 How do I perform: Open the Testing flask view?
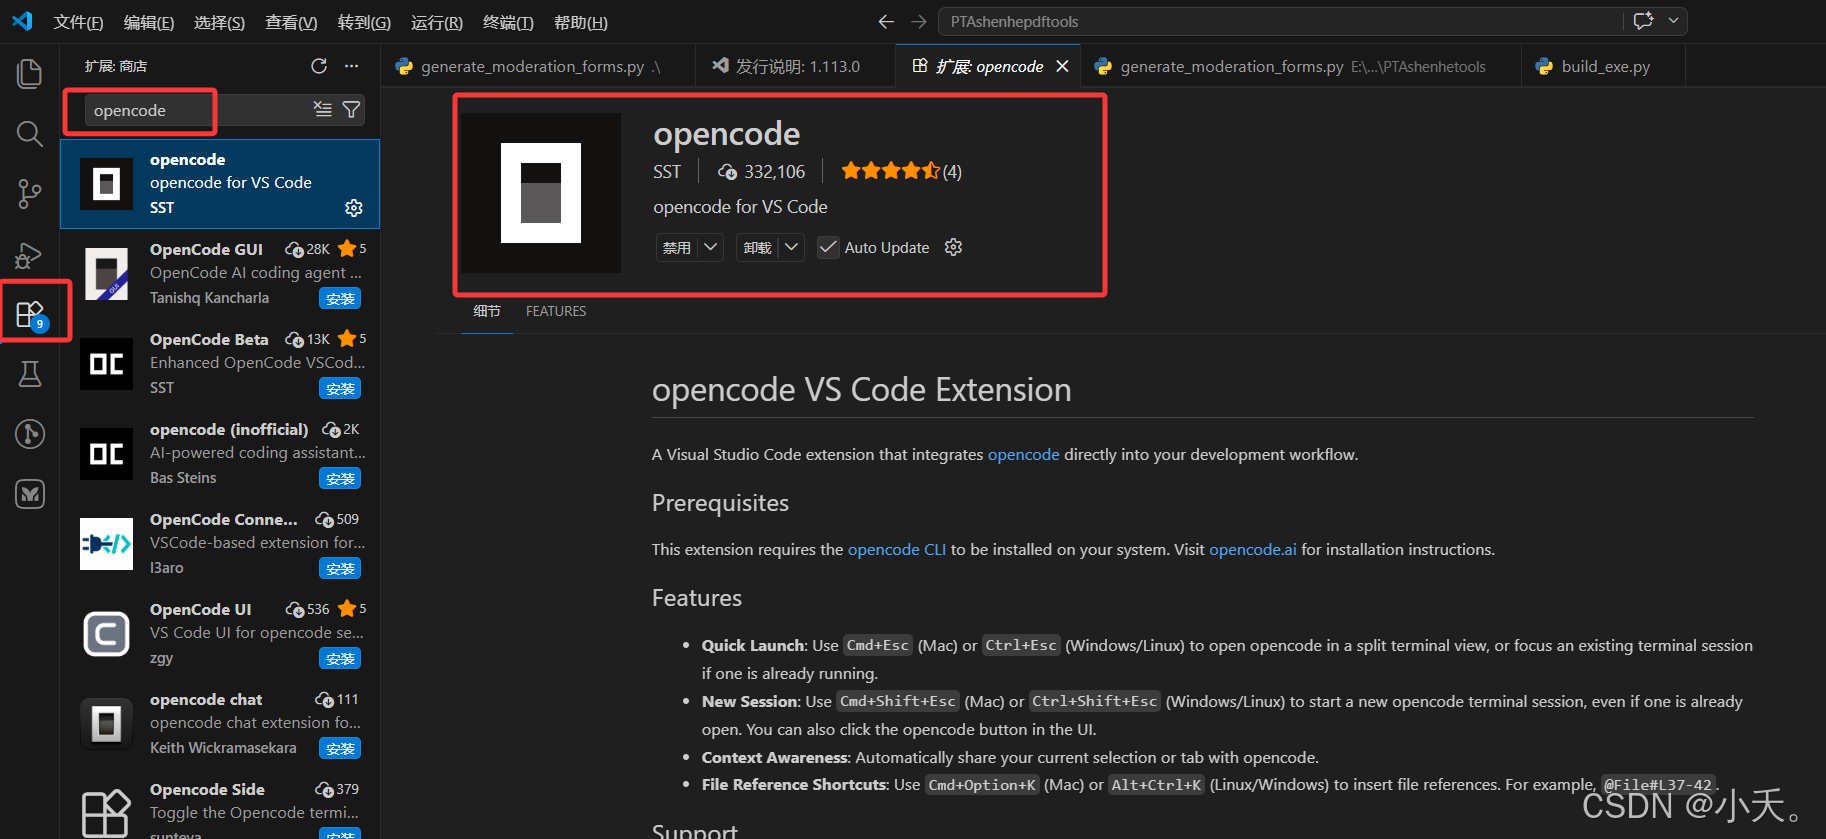30,374
